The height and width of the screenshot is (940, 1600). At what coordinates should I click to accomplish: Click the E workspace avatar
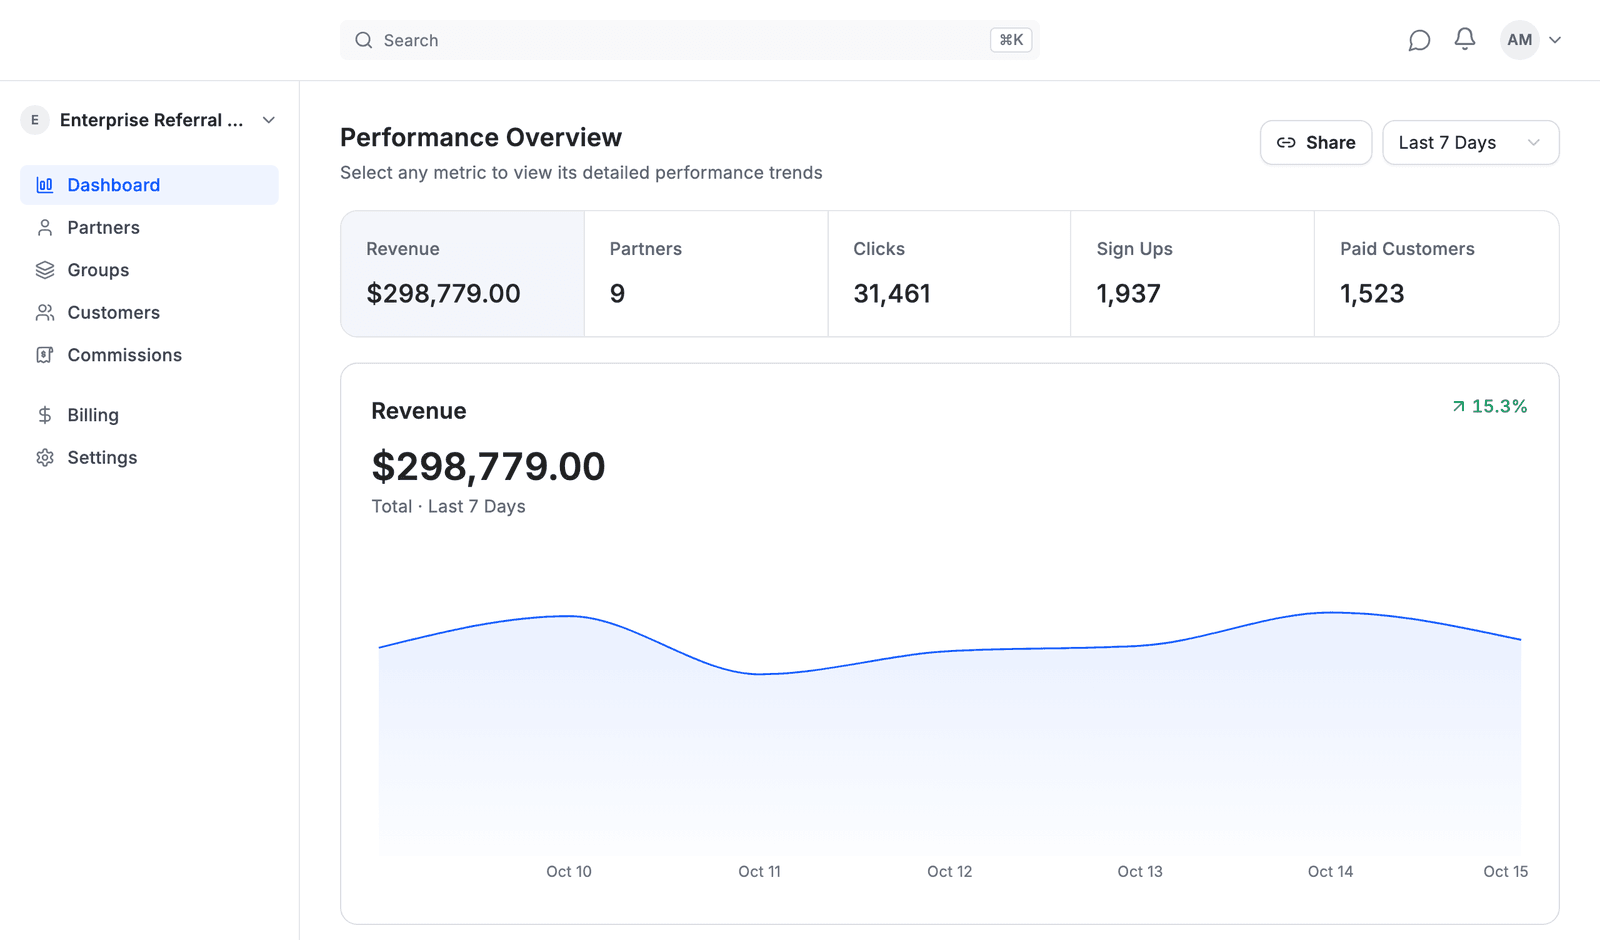[35, 120]
